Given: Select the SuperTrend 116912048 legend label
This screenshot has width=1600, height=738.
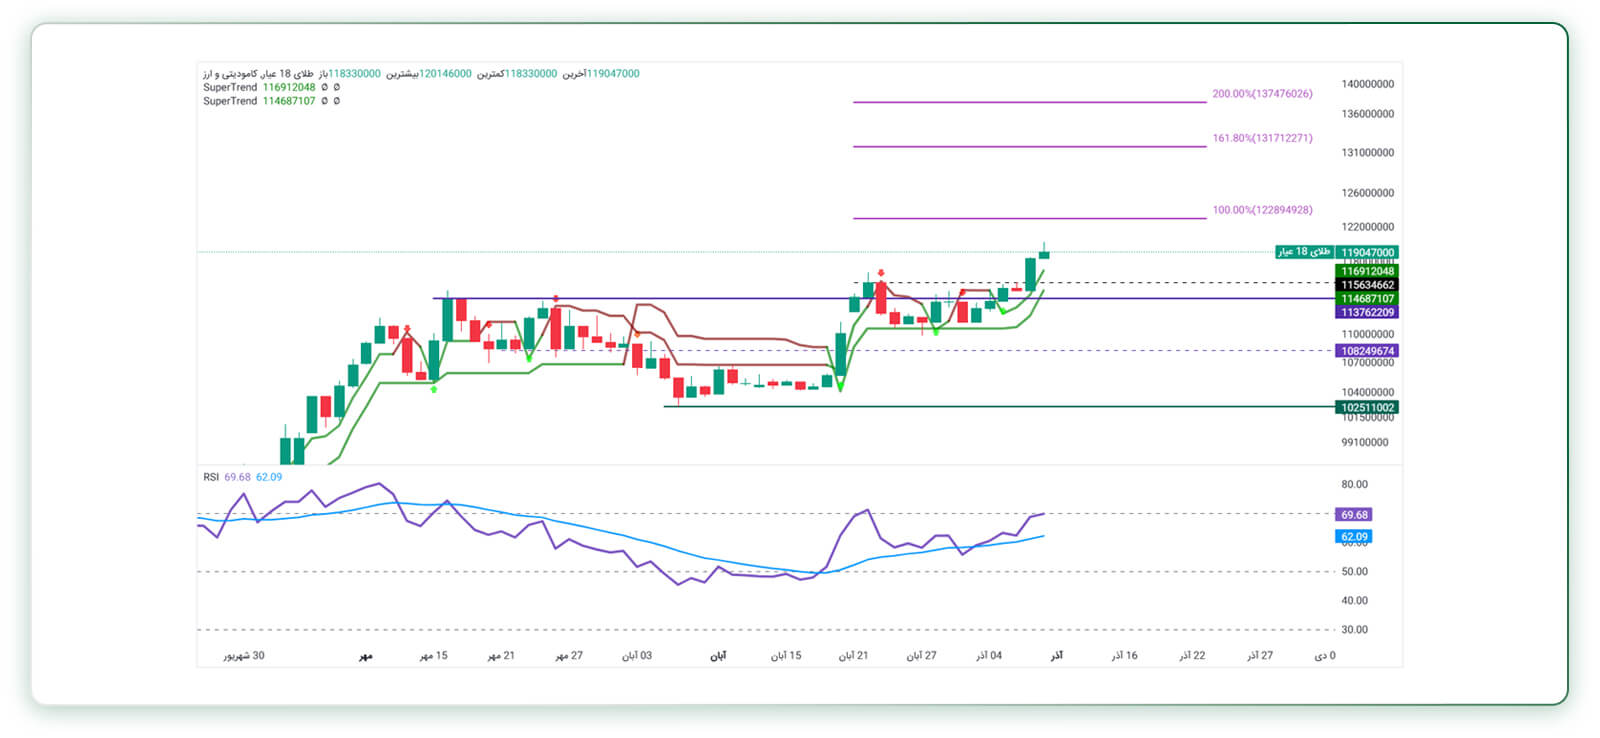Looking at the screenshot, I should click(x=259, y=88).
